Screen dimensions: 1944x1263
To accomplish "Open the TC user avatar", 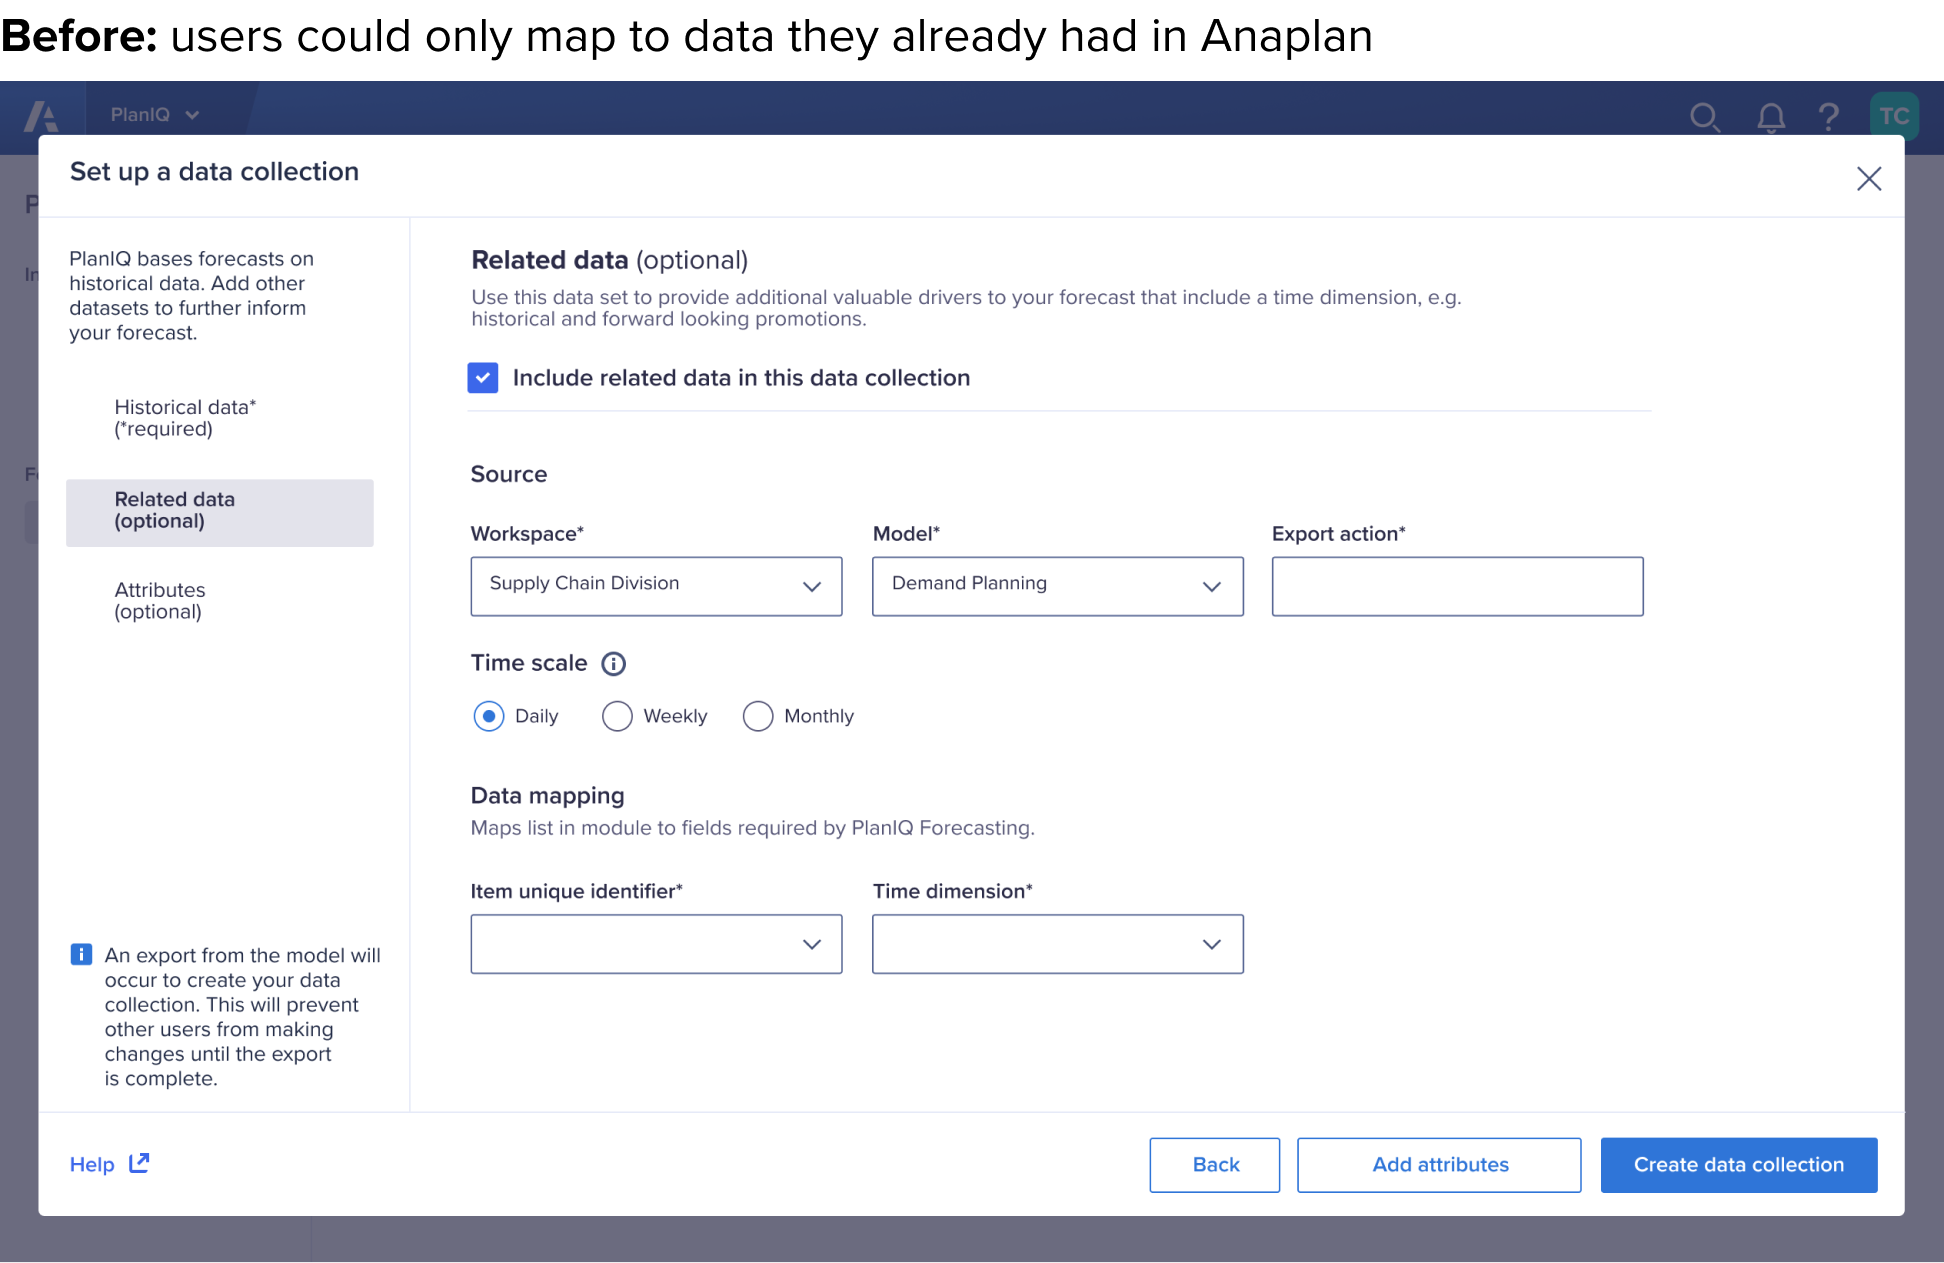I will [x=1893, y=116].
